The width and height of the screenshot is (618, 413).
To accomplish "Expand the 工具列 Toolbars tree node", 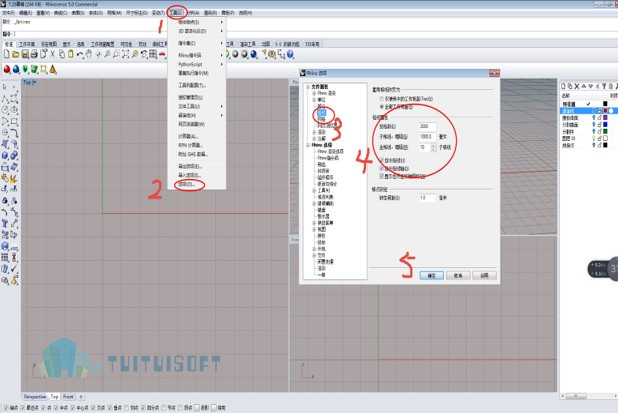I will pos(314,191).
